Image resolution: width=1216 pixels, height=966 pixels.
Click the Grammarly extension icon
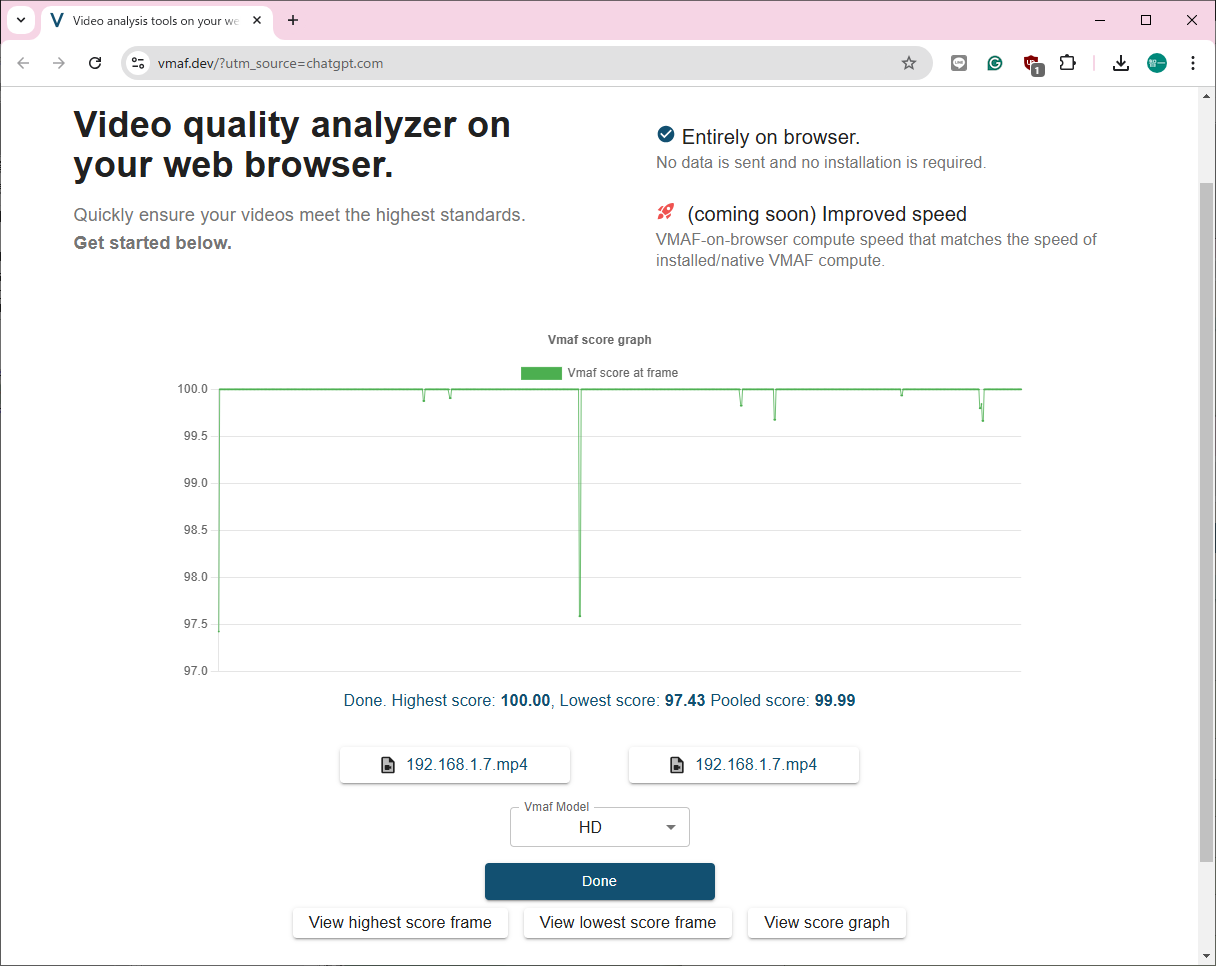pyautogui.click(x=995, y=63)
